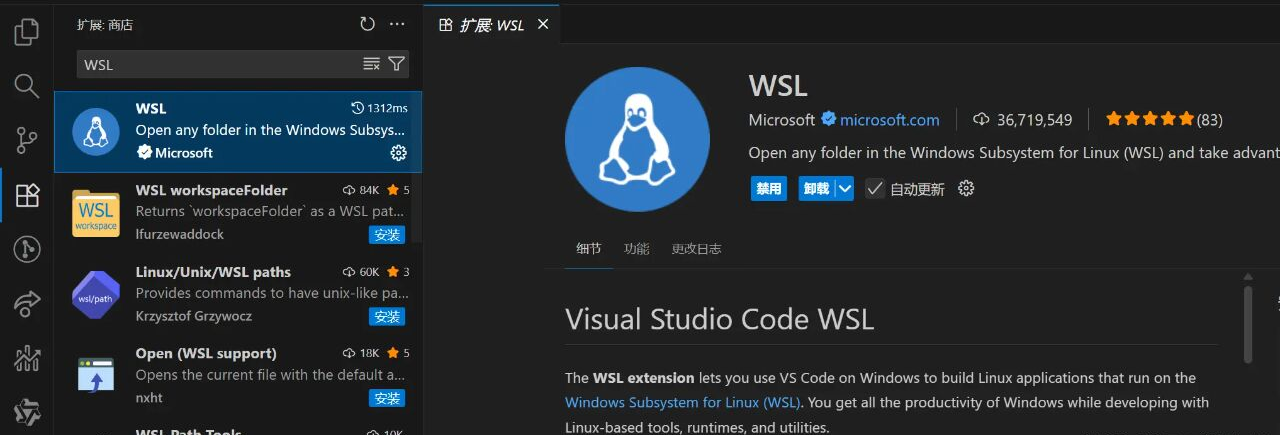Click the download count icon in details

click(981, 119)
